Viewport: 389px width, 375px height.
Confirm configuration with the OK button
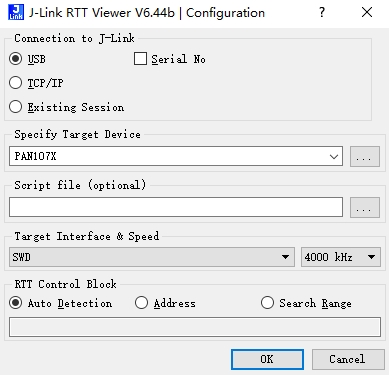tap(267, 359)
